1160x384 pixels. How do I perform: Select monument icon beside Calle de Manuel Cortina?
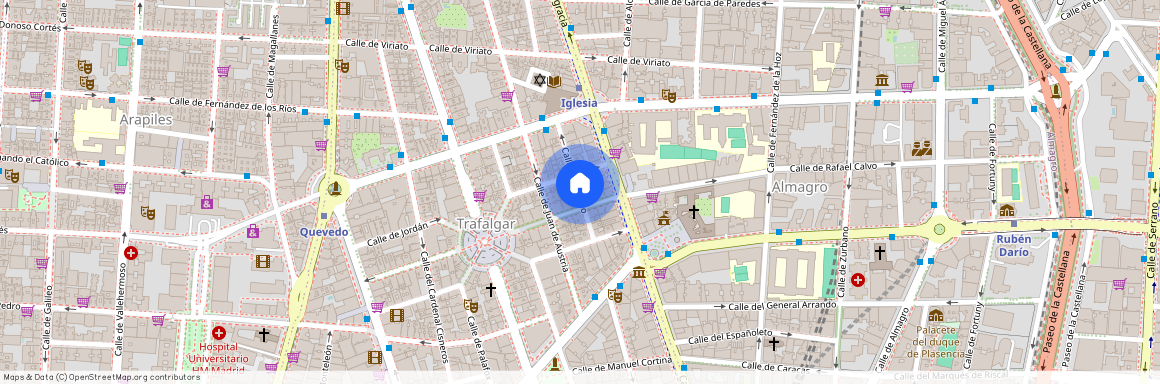pos(554,363)
